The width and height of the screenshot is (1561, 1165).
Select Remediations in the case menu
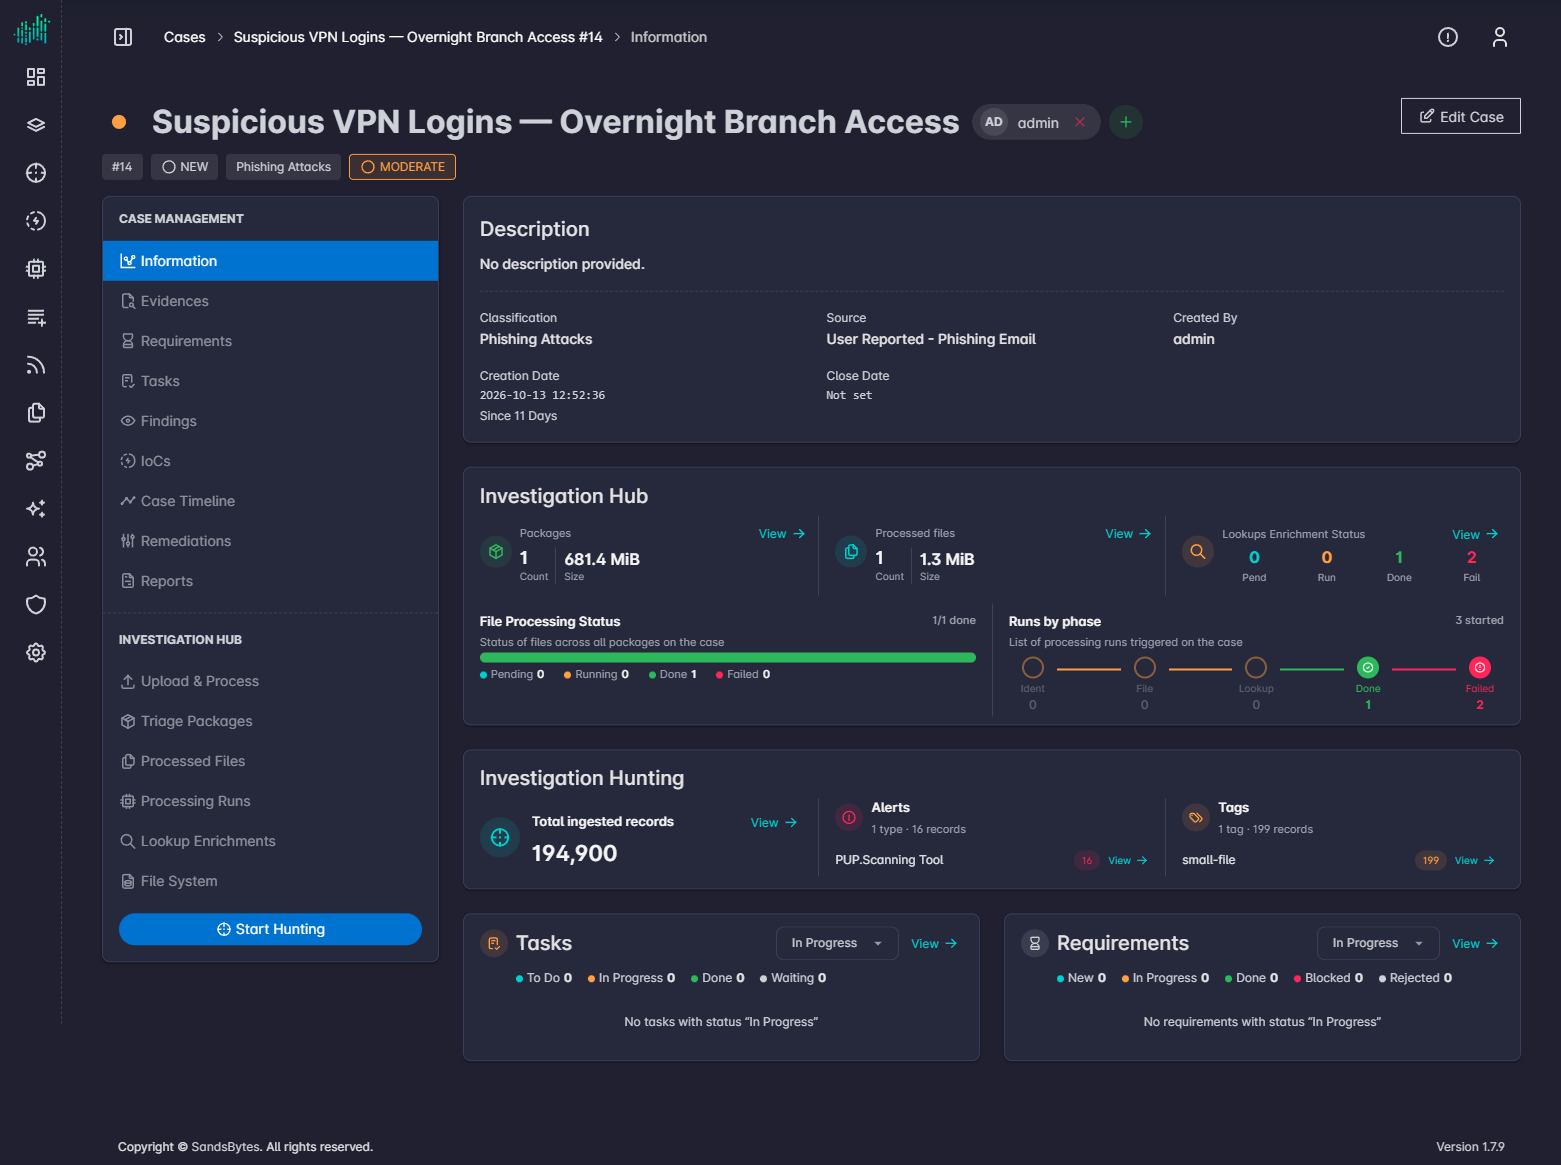(x=270, y=541)
